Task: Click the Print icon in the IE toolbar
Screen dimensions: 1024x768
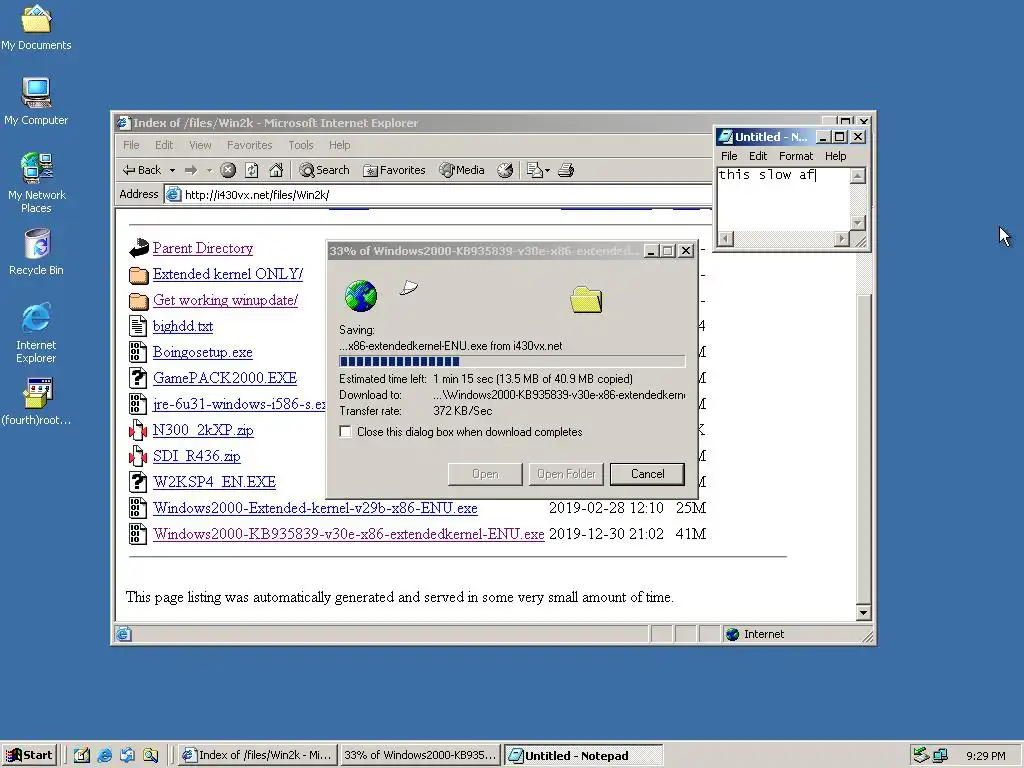Action: 566,170
